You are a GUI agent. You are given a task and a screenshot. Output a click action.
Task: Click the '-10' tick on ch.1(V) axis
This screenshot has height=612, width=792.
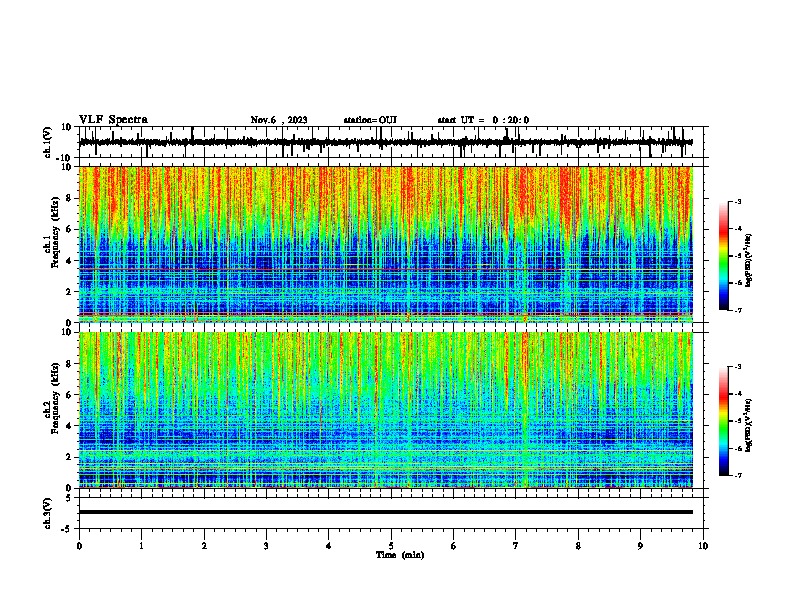65,158
